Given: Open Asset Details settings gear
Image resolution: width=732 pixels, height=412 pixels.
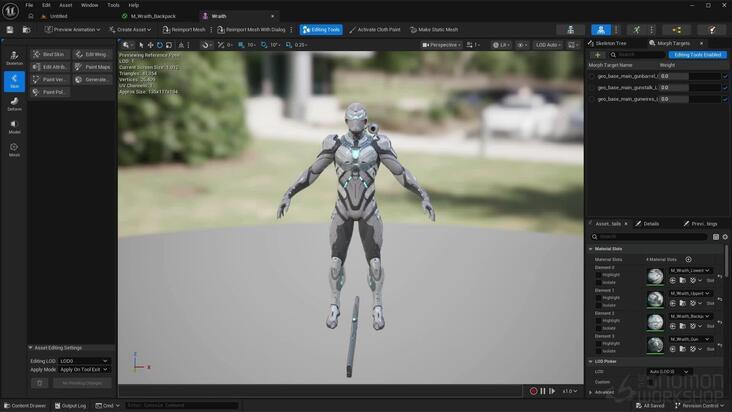Looking at the screenshot, I should [725, 237].
